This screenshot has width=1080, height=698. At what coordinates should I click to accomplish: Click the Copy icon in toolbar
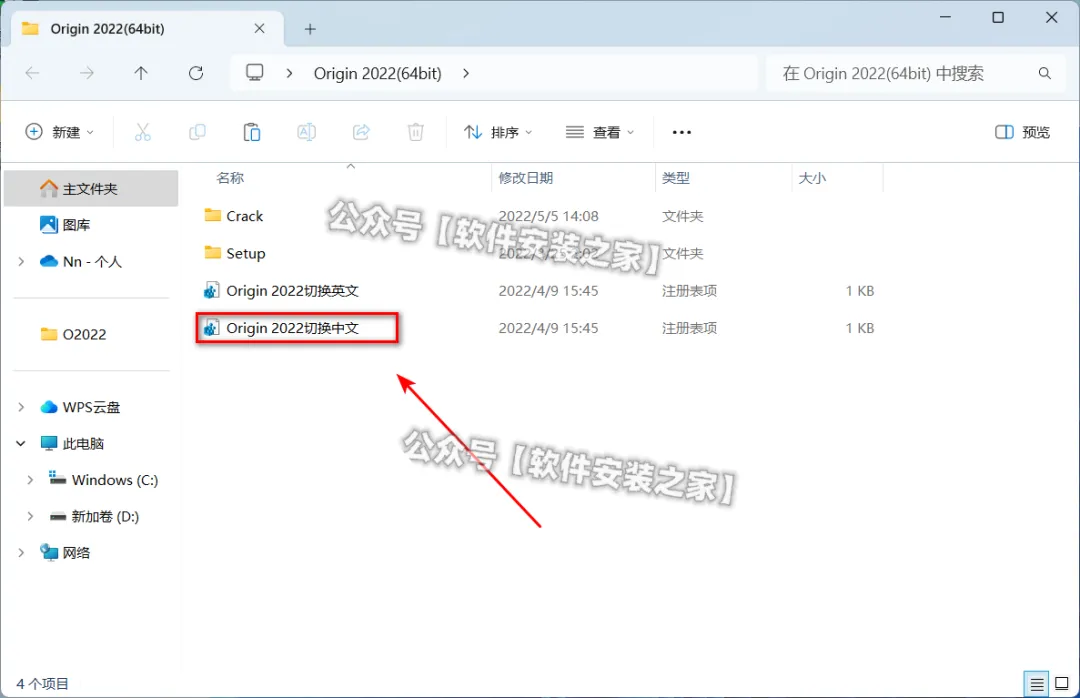(197, 132)
